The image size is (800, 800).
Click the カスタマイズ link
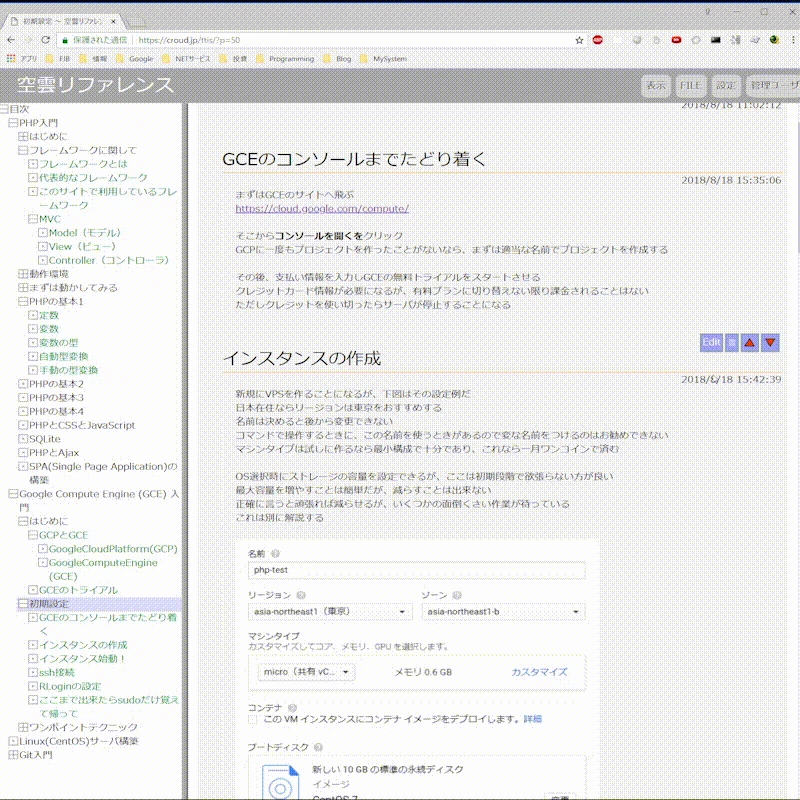(x=539, y=672)
